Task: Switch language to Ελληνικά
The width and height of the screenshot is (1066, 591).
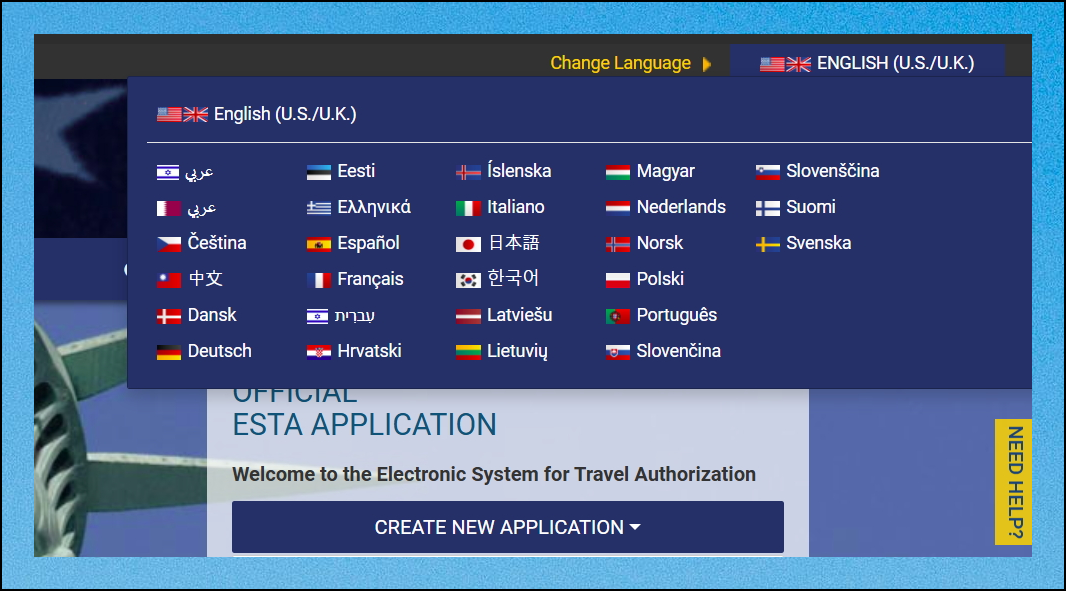Action: [374, 207]
